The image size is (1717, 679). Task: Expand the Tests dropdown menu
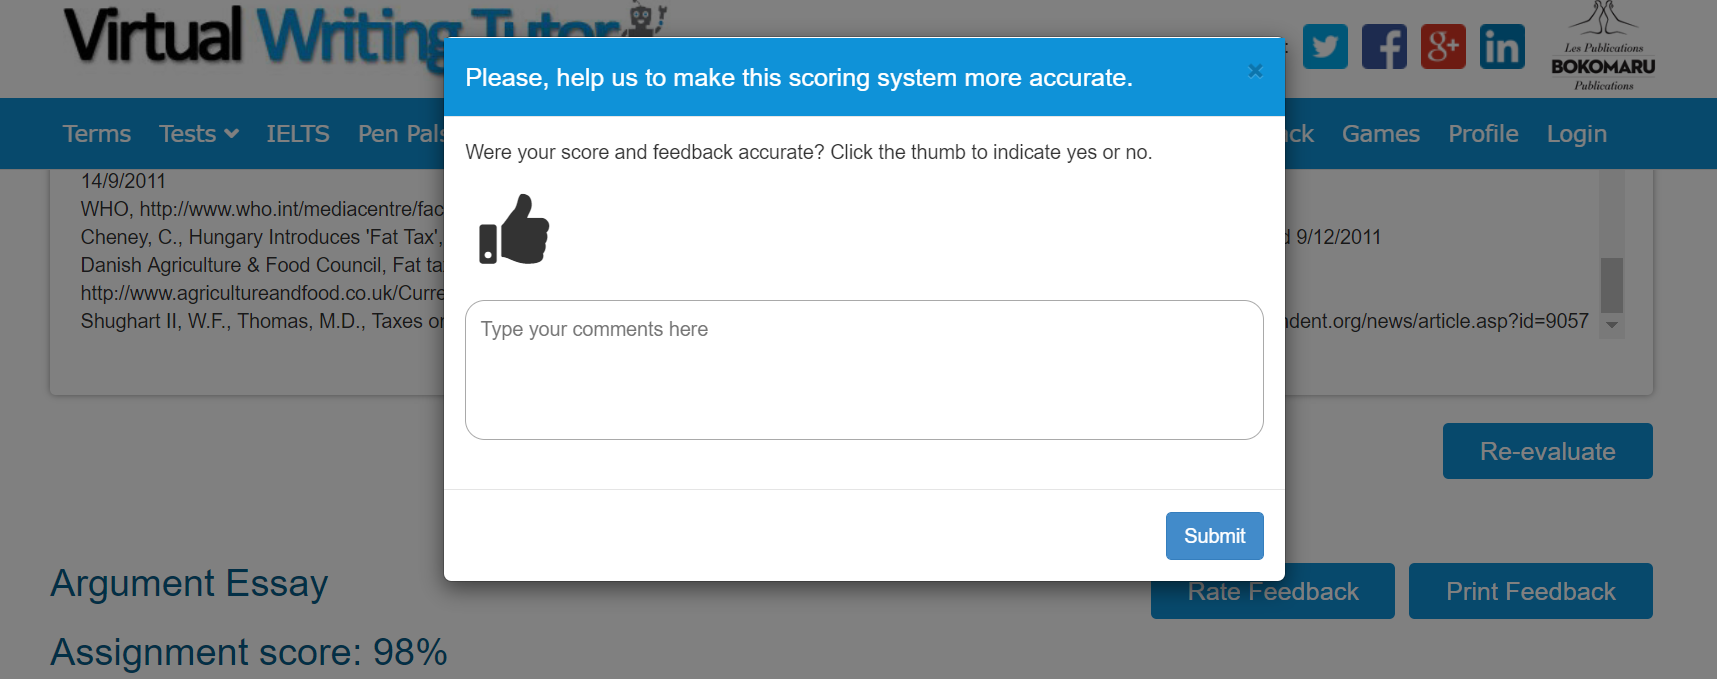pos(198,134)
